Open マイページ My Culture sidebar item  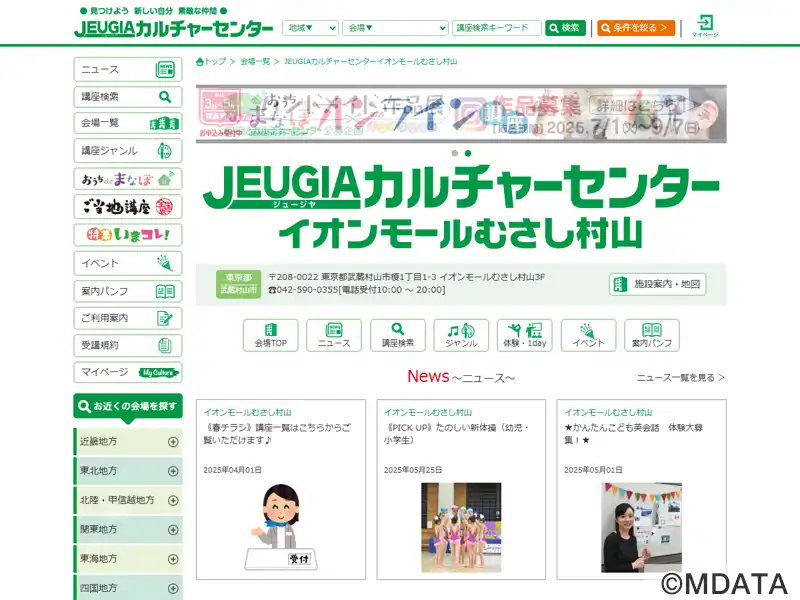[x=128, y=372]
